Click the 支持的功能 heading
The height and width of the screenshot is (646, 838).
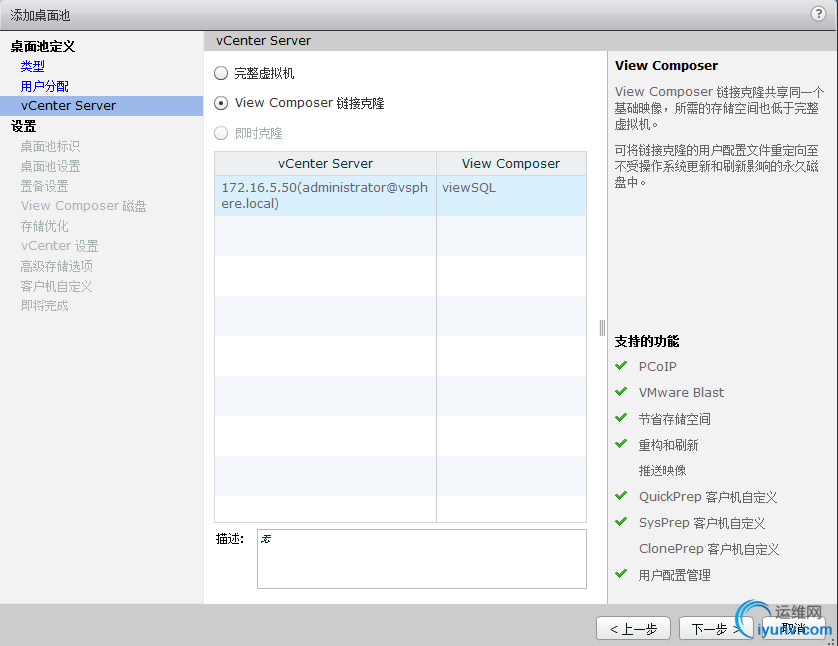(x=647, y=341)
